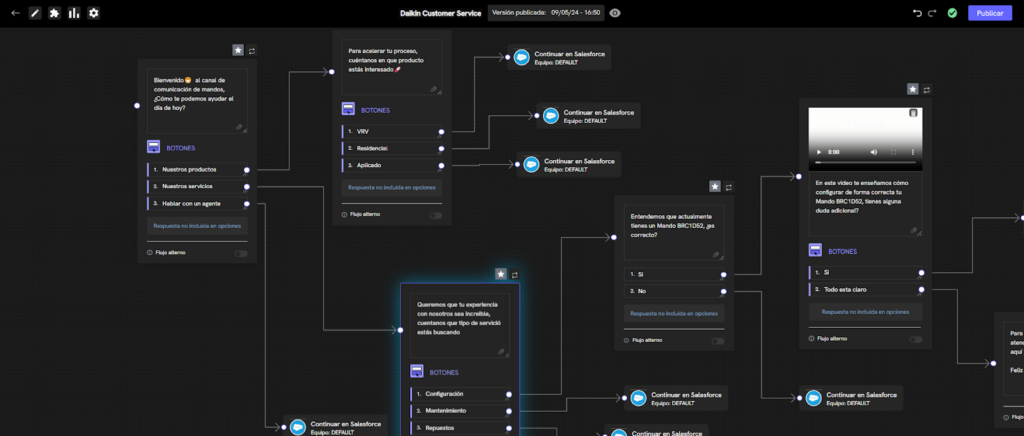This screenshot has height=436, width=1024.
Task: Open the gear settings icon
Action: pos(94,13)
